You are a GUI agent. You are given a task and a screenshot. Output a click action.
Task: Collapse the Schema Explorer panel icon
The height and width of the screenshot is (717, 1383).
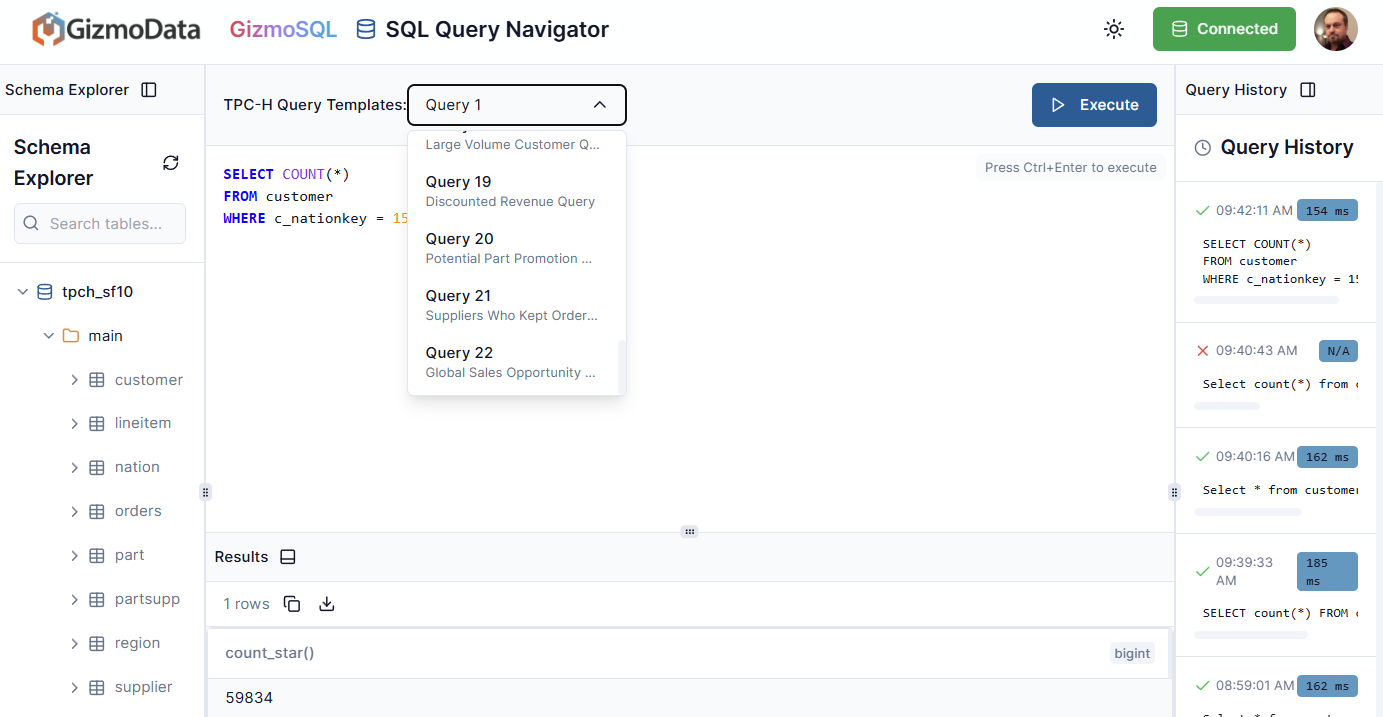pos(148,89)
